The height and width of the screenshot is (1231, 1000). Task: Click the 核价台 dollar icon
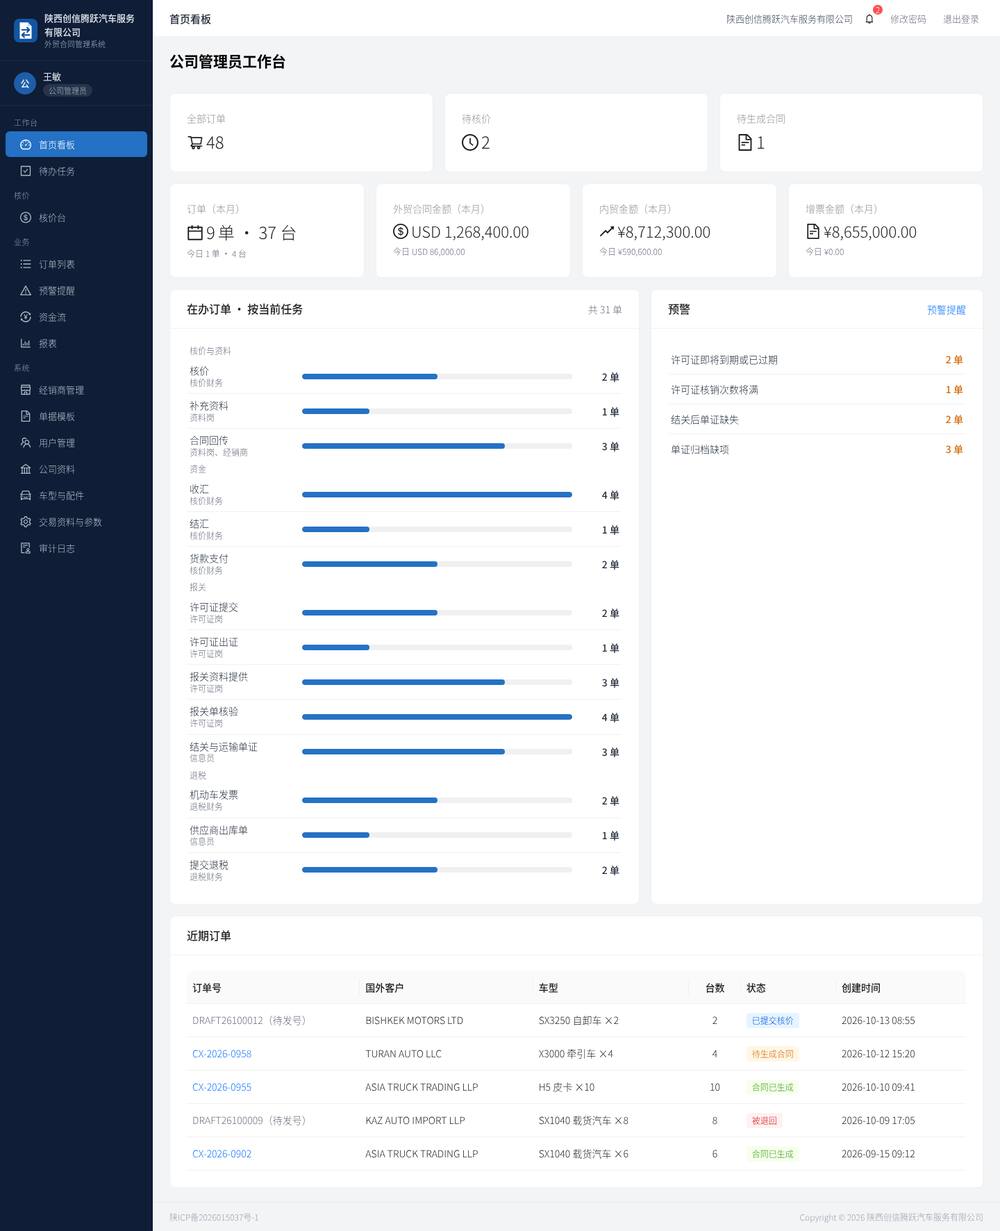[x=26, y=218]
